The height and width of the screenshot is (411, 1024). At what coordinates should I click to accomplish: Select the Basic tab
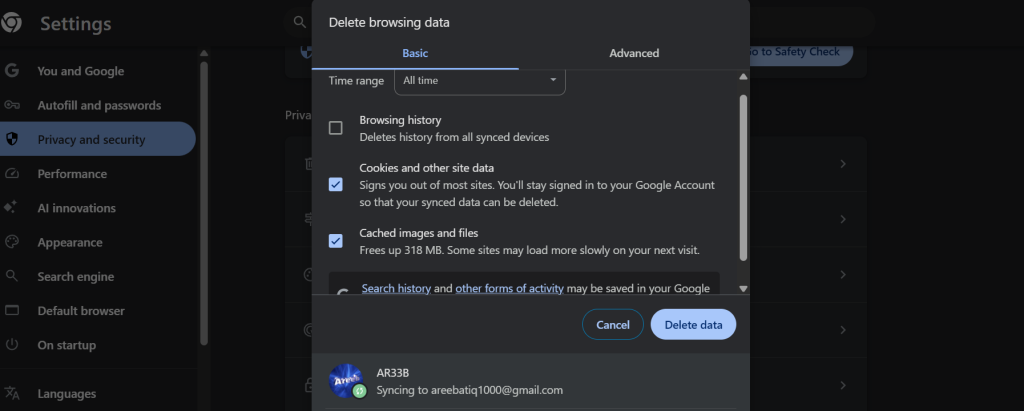[415, 53]
